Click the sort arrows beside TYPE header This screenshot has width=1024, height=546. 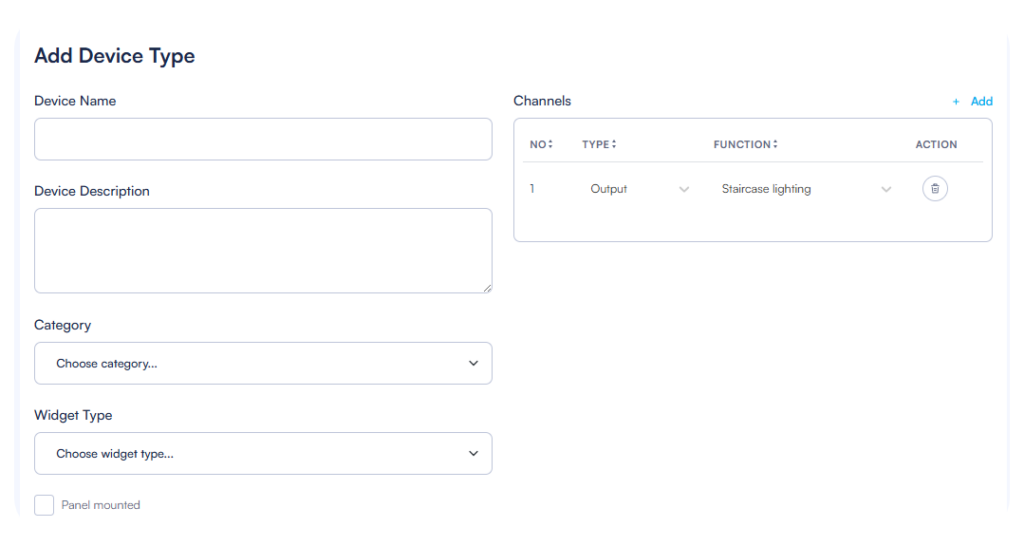[x=614, y=144]
